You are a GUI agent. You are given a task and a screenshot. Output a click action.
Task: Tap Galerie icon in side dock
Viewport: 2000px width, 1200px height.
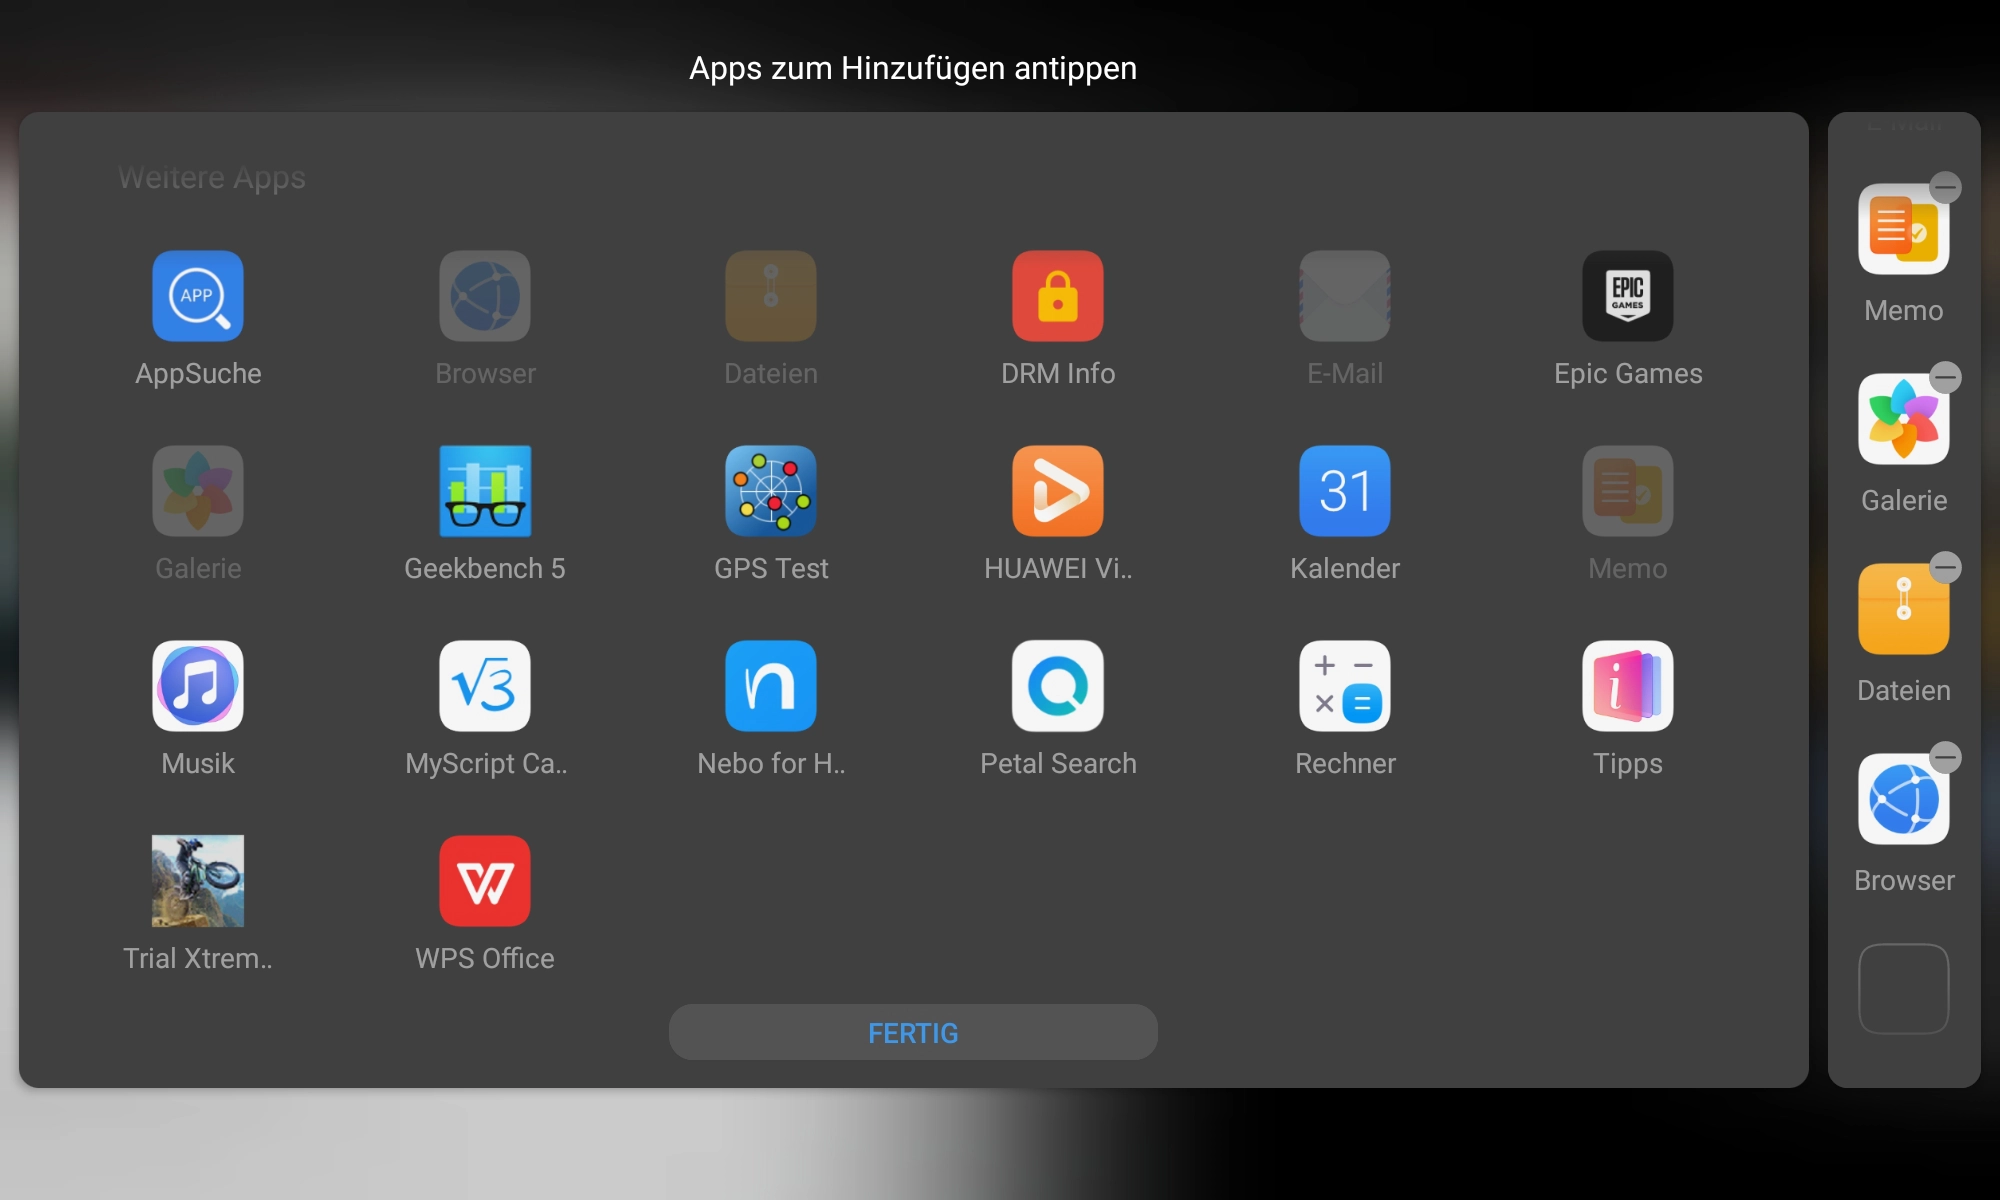(1904, 419)
